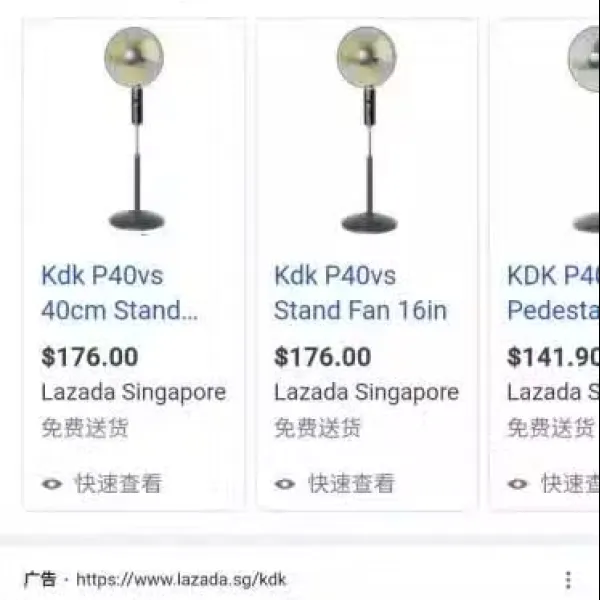Open the three-dot menu beside the Lazada ad

point(568,580)
